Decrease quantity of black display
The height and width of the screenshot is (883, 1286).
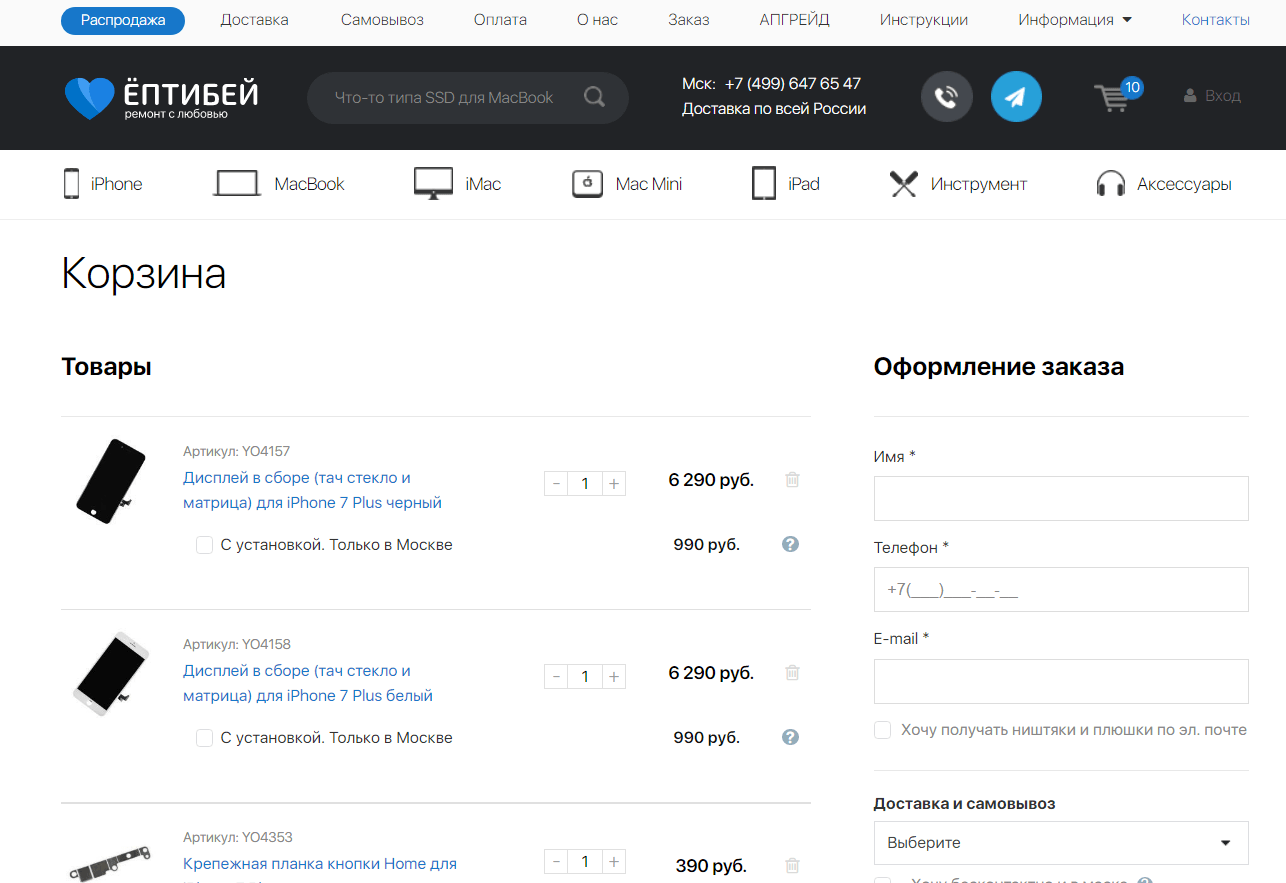[x=556, y=484]
